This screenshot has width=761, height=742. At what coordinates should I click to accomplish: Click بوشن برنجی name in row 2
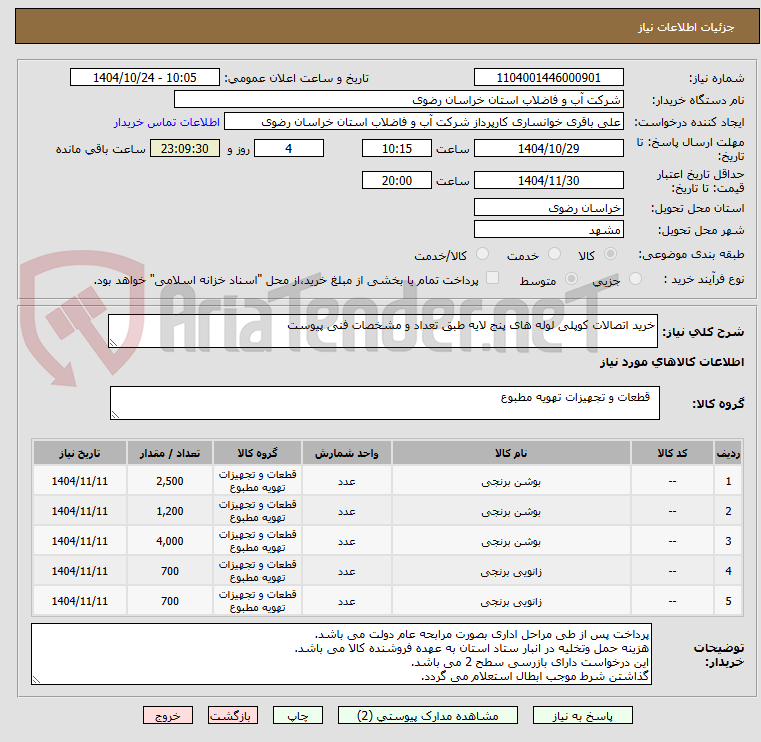tap(511, 511)
